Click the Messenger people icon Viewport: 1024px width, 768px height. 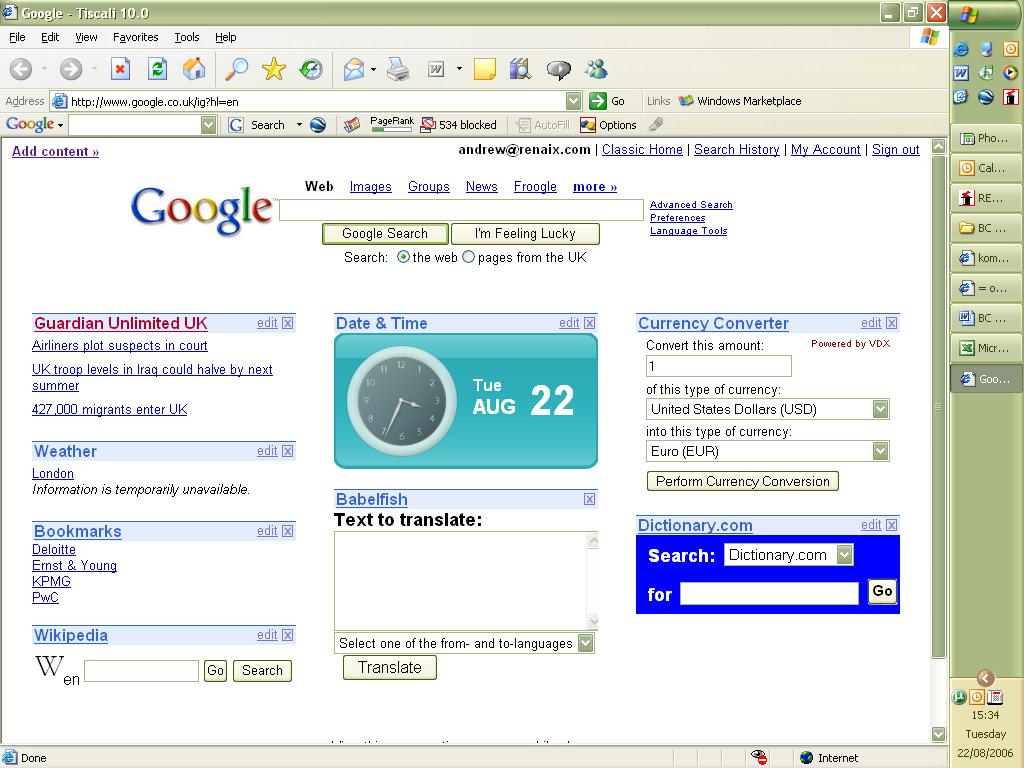click(x=597, y=69)
